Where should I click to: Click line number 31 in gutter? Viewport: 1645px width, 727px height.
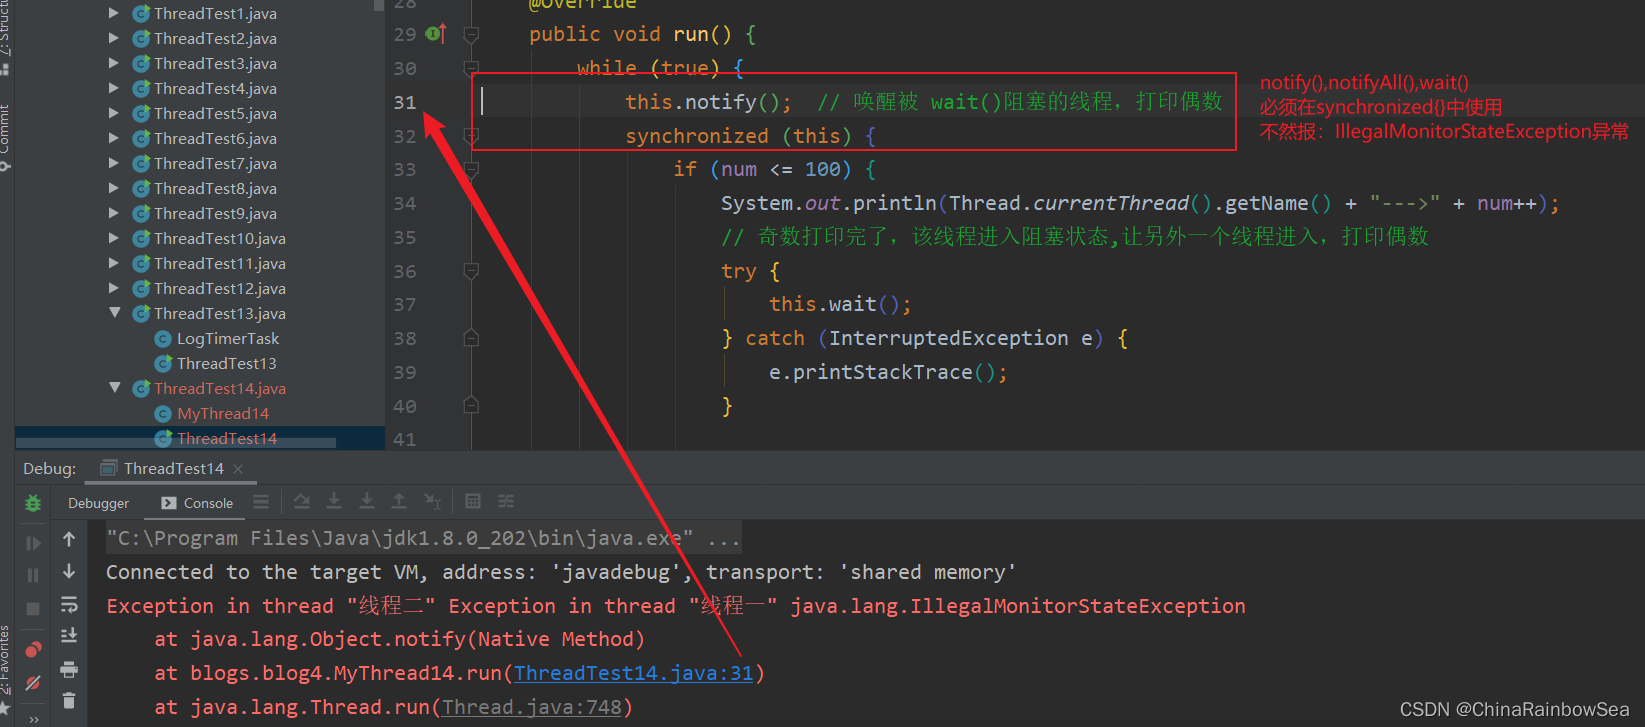404,102
